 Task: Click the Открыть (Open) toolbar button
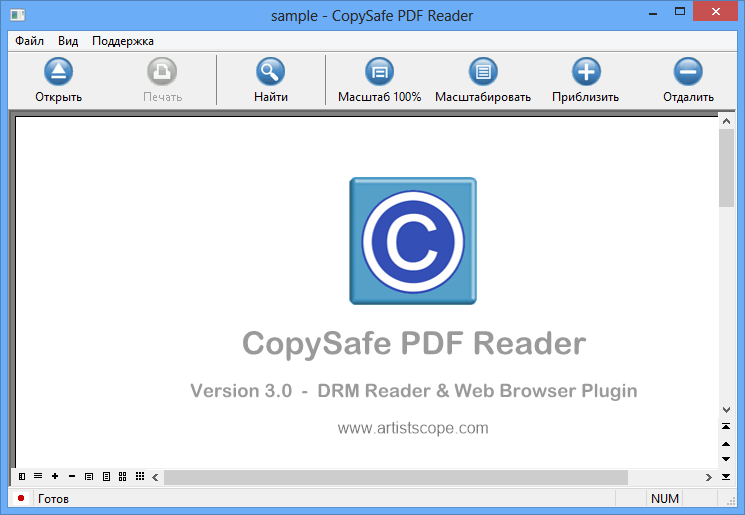[x=58, y=80]
